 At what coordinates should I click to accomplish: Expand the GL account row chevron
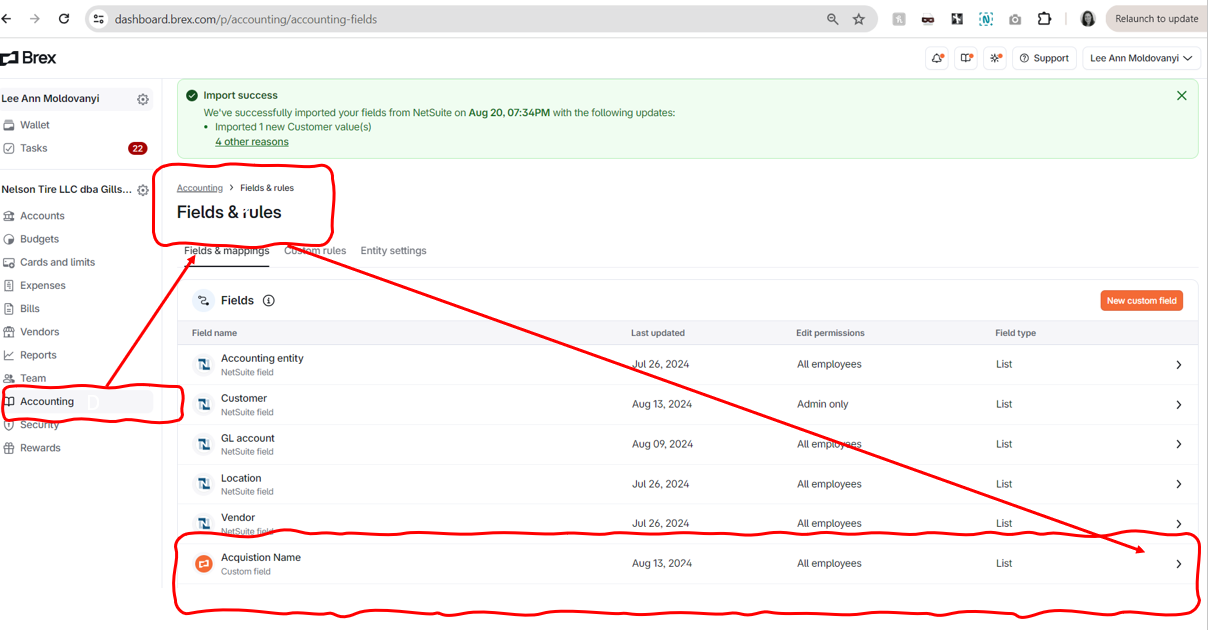pos(1179,444)
